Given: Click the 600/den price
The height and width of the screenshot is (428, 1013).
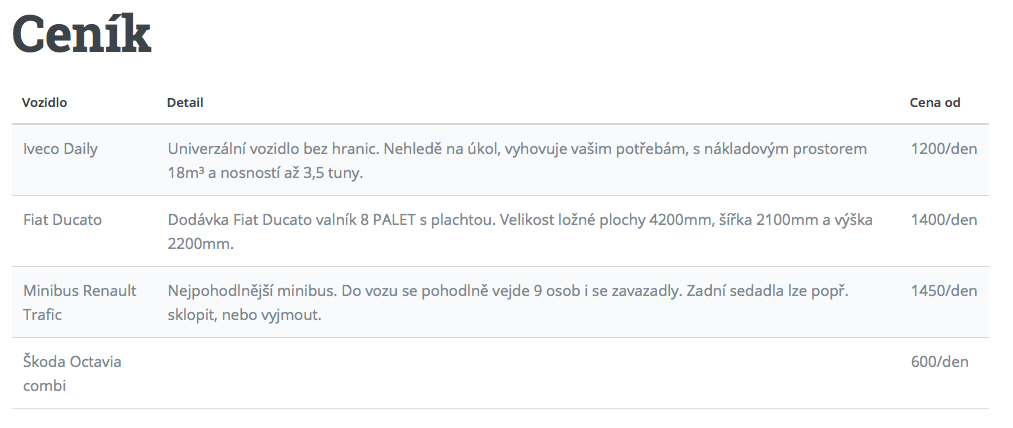Looking at the screenshot, I should click(x=940, y=362).
